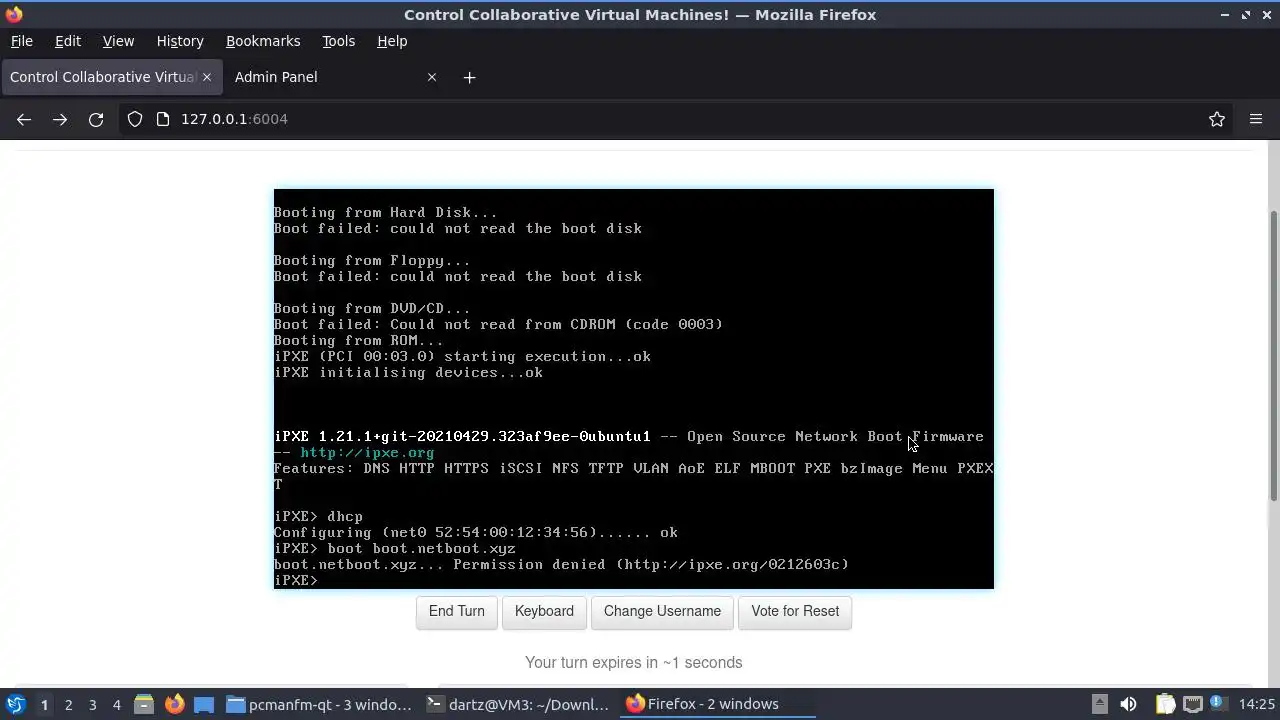Close the Admin Panel tab
1280x720 pixels.
point(432,77)
